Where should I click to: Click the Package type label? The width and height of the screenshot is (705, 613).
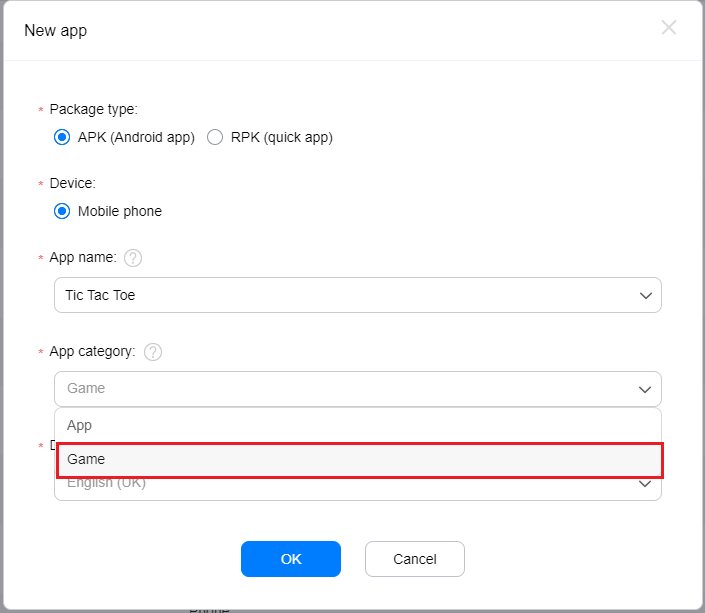click(94, 109)
